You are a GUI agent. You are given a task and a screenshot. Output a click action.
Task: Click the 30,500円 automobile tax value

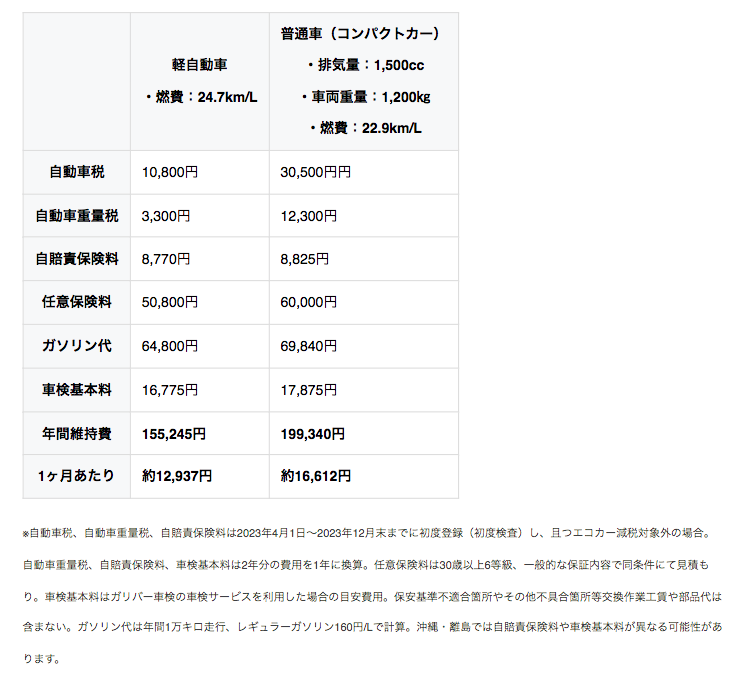click(x=316, y=172)
